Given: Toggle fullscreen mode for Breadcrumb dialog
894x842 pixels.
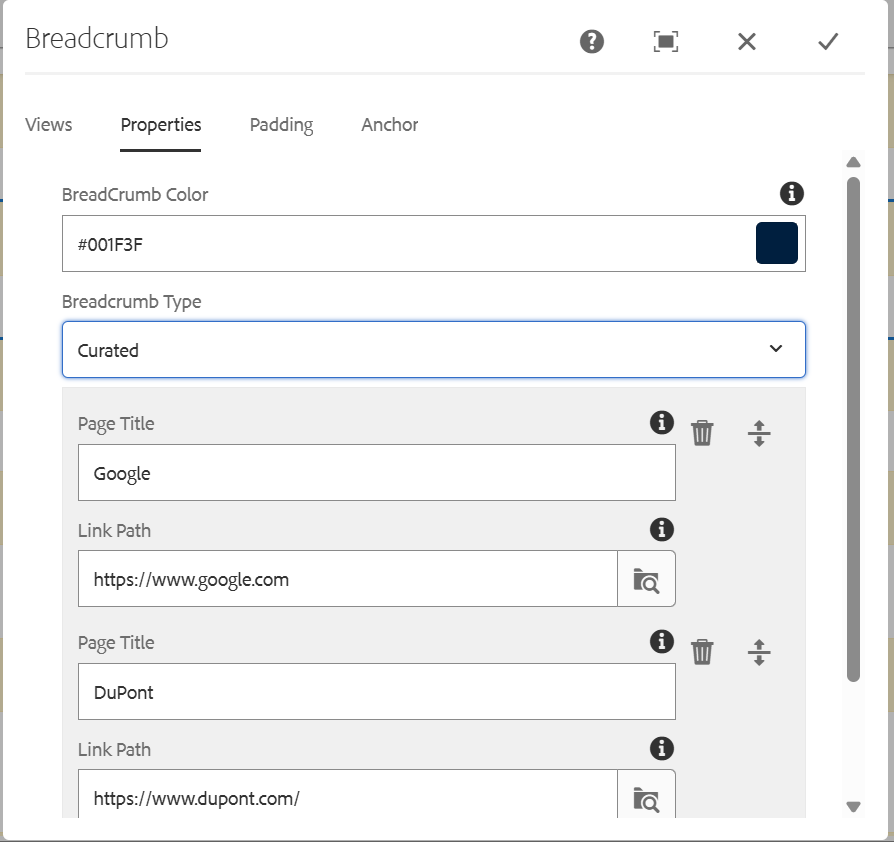Looking at the screenshot, I should [x=666, y=41].
